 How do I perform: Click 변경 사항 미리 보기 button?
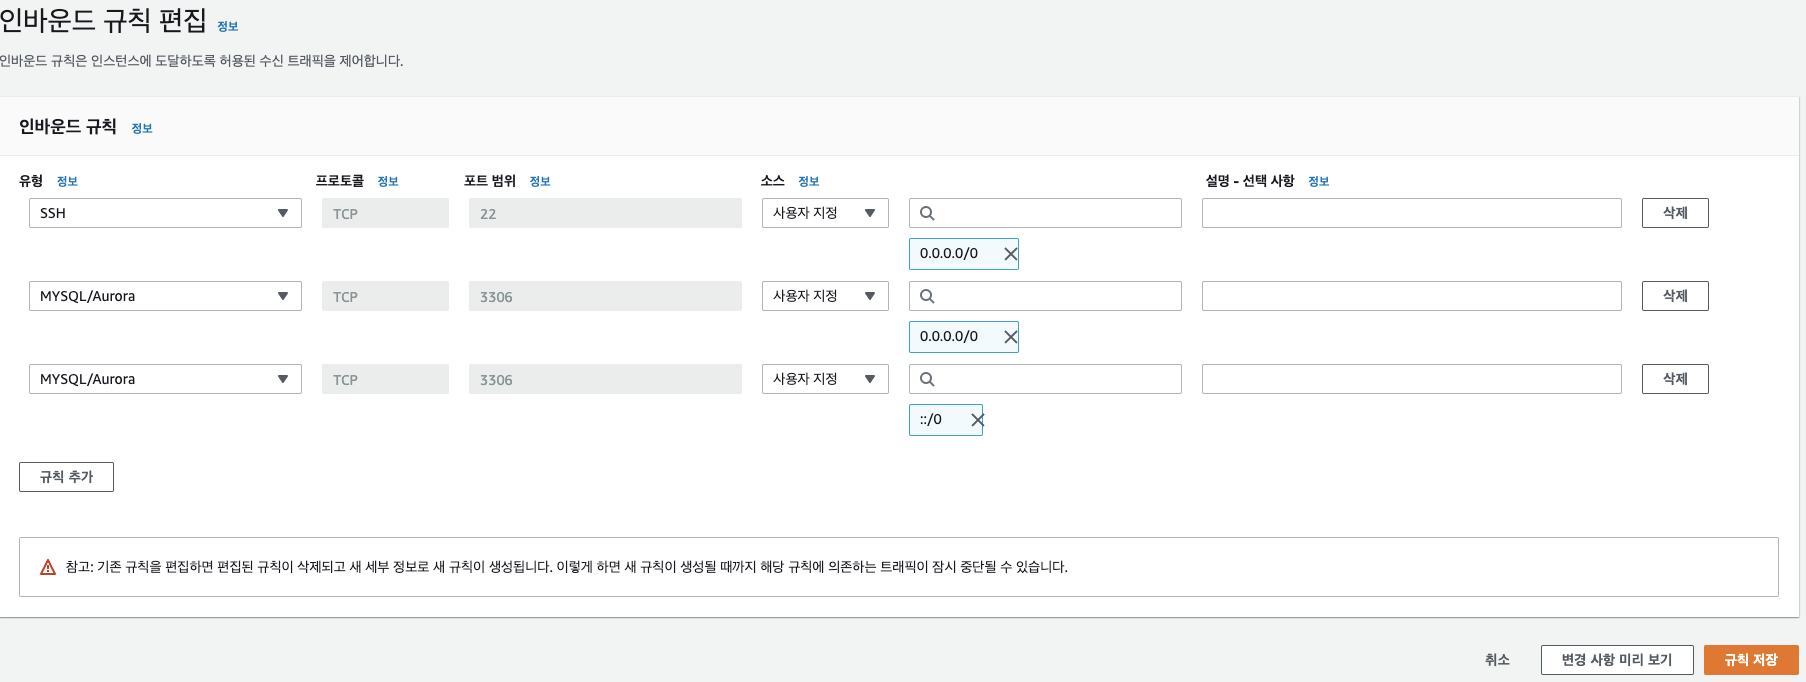[x=1616, y=660]
